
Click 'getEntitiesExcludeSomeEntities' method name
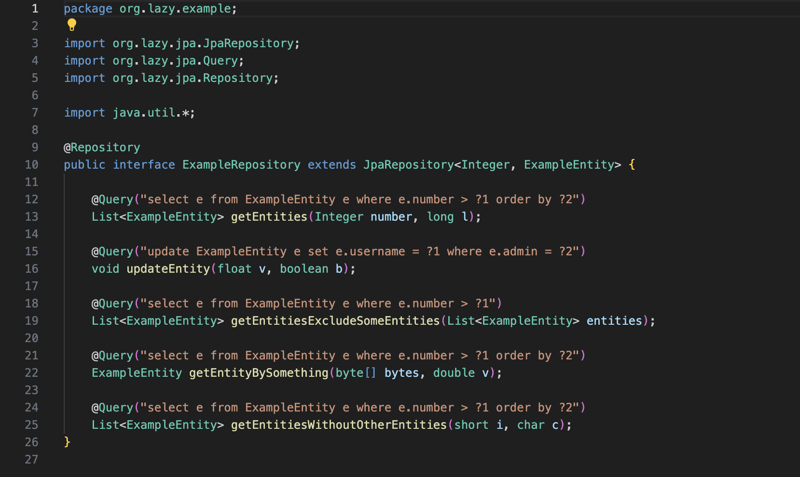pyautogui.click(x=335, y=321)
